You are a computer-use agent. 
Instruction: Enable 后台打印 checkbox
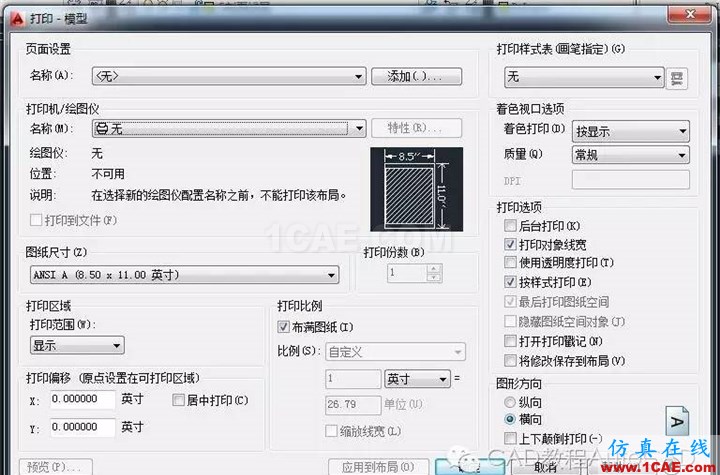tap(510, 225)
